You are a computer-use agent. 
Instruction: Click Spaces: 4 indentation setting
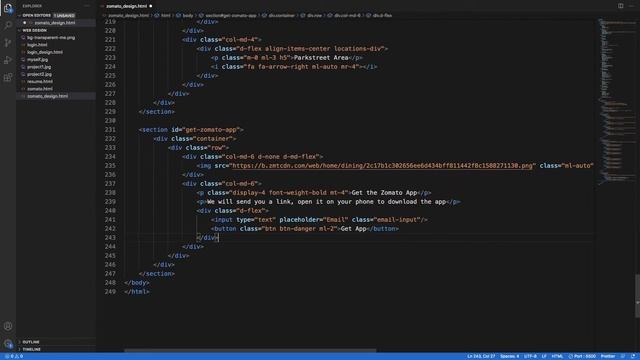pyautogui.click(x=509, y=356)
